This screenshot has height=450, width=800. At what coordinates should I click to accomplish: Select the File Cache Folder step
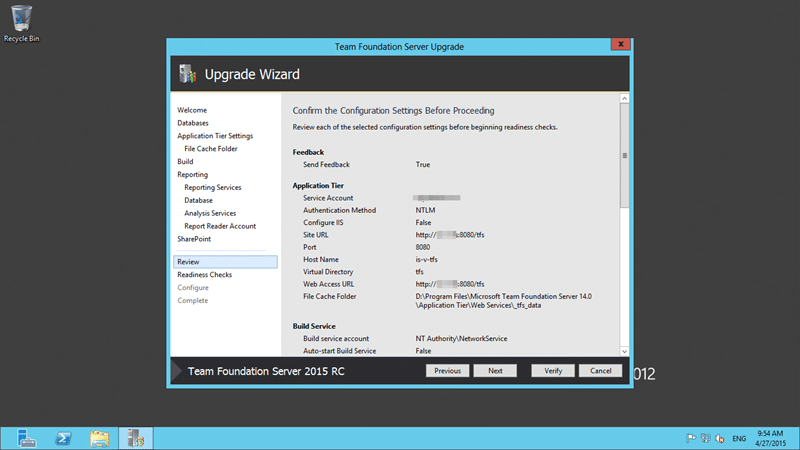[211, 148]
